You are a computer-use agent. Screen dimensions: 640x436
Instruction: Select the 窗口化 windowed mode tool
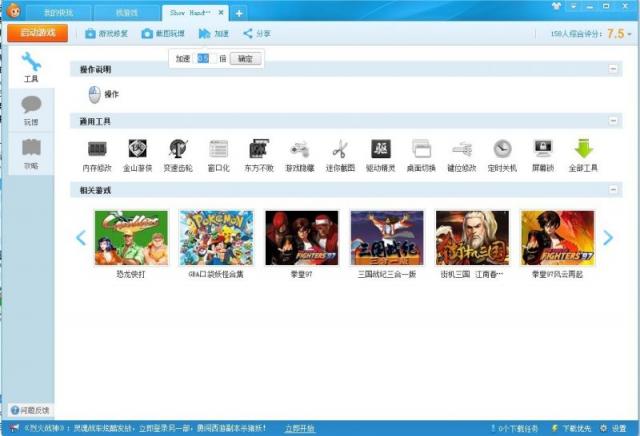click(219, 149)
